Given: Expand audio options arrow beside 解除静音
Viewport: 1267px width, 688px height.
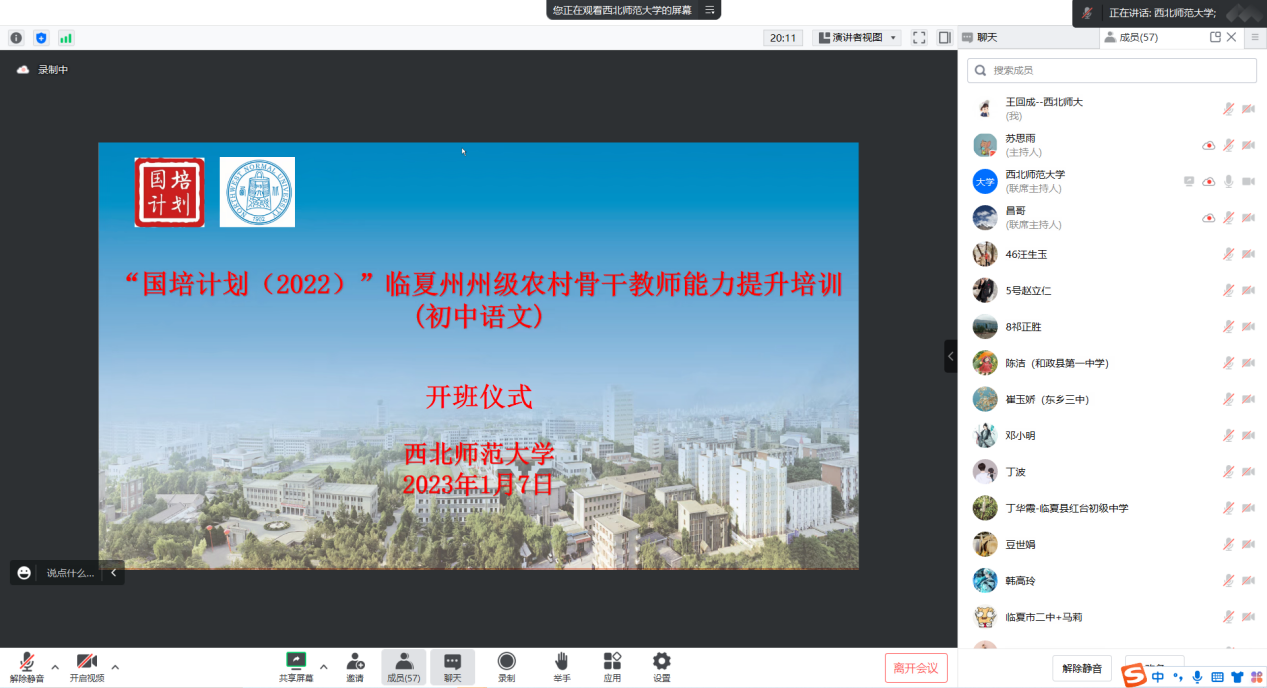Looking at the screenshot, I should [55, 667].
